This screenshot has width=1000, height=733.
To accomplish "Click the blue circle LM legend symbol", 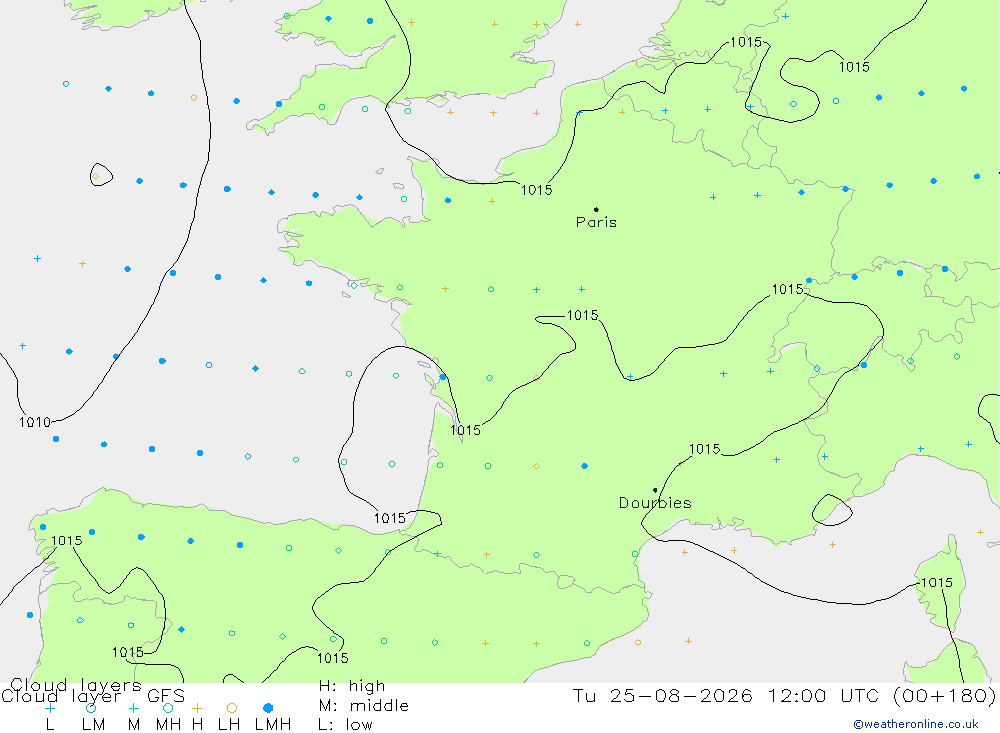I will coord(91,708).
